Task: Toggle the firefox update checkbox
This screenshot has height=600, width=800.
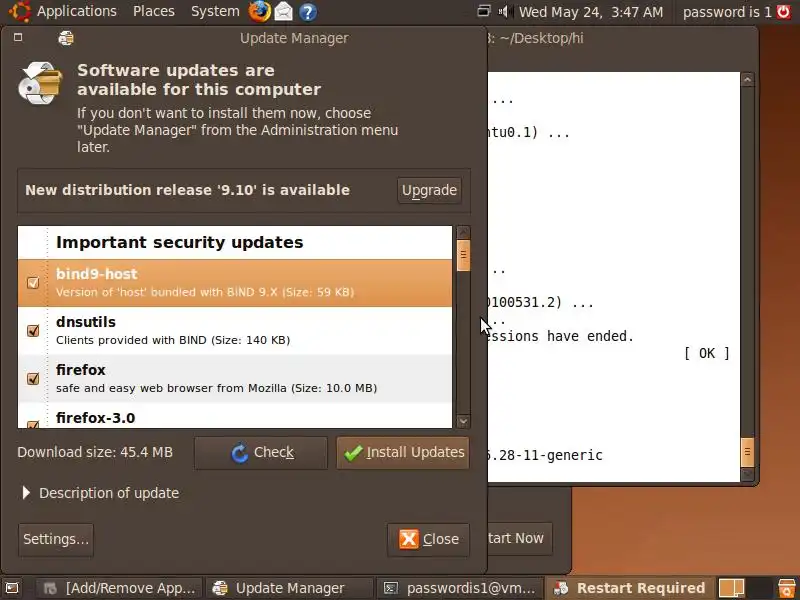Action: pos(33,379)
